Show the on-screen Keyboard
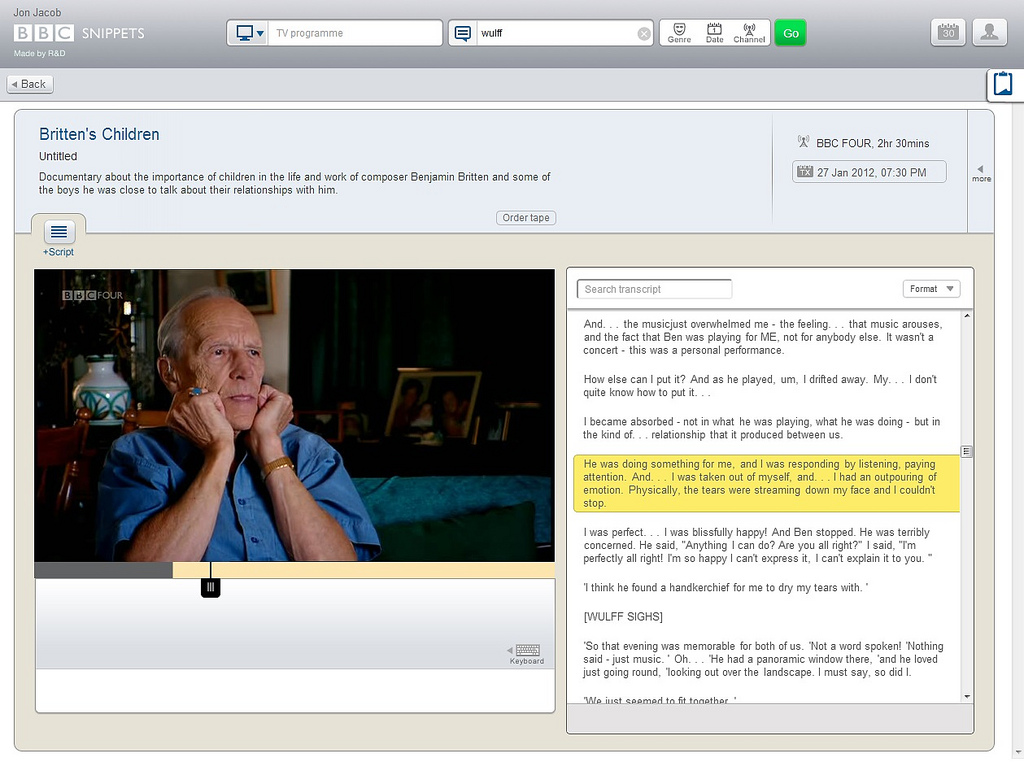 (527, 654)
